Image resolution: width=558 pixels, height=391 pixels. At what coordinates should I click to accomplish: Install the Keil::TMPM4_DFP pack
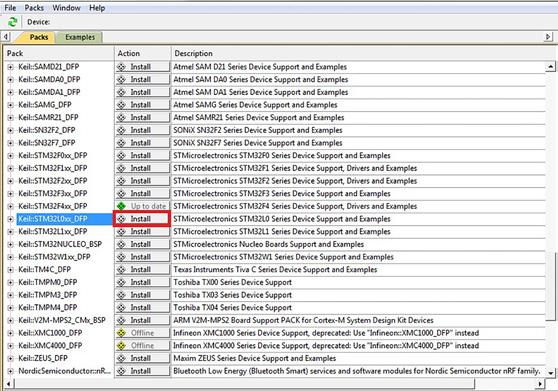click(x=142, y=308)
